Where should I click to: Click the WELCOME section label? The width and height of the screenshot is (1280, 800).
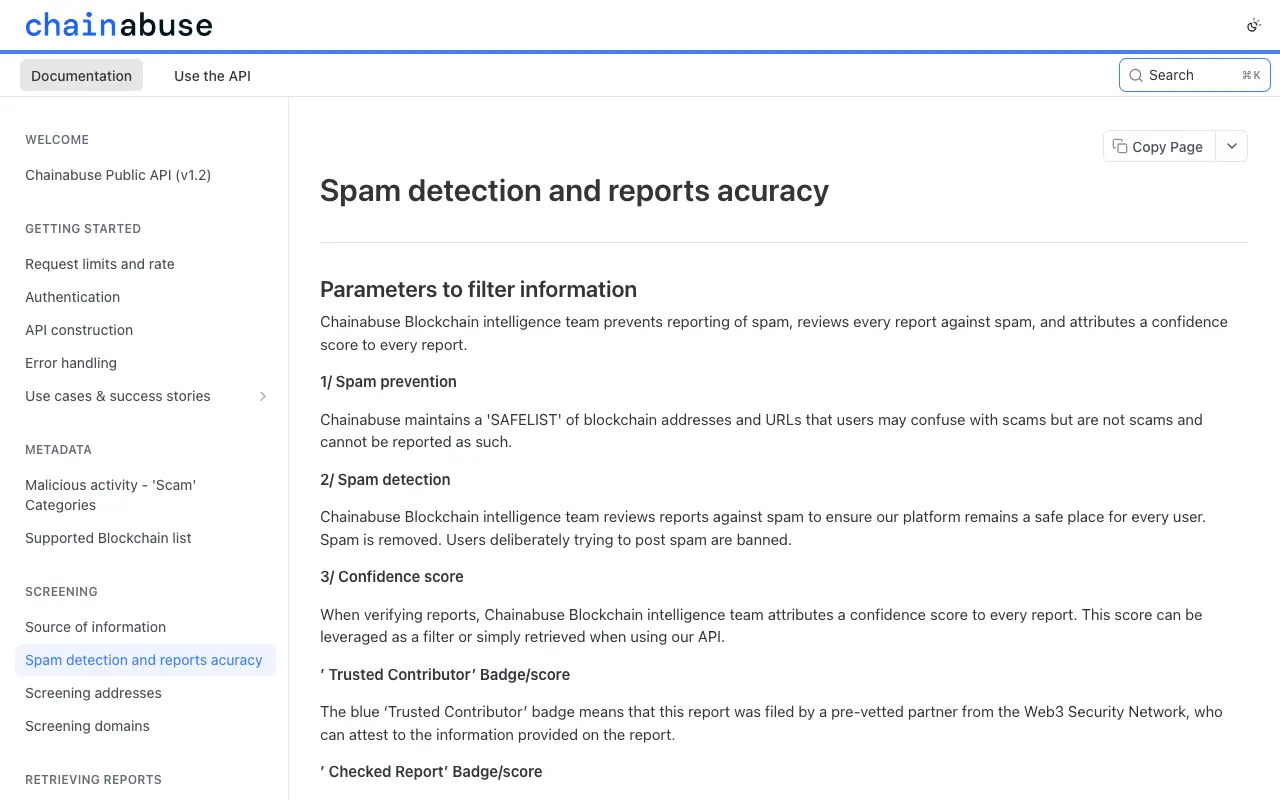[57, 140]
